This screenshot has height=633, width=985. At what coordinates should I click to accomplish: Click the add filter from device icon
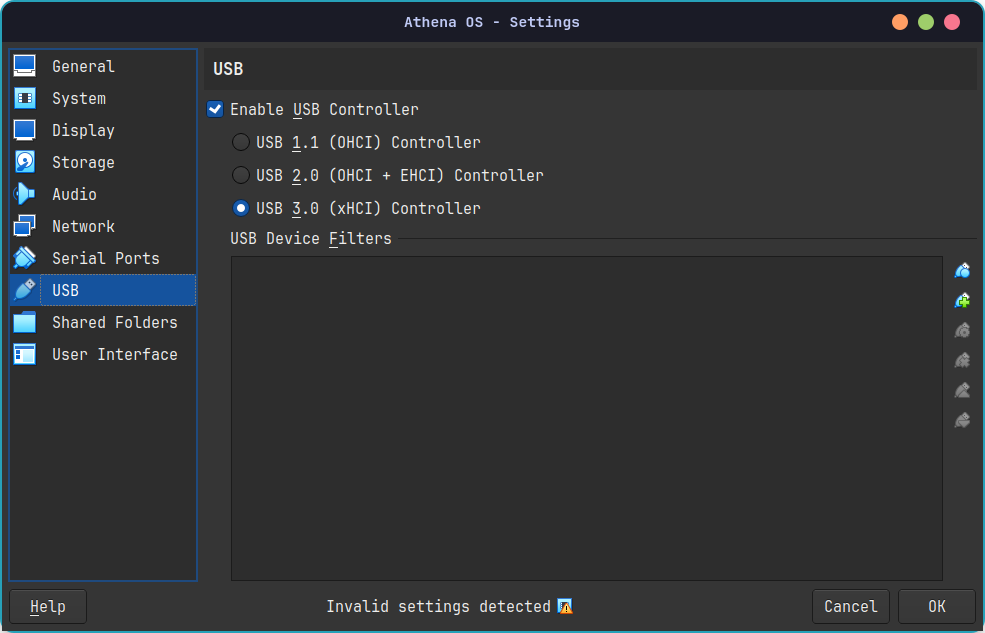pyautogui.click(x=962, y=300)
